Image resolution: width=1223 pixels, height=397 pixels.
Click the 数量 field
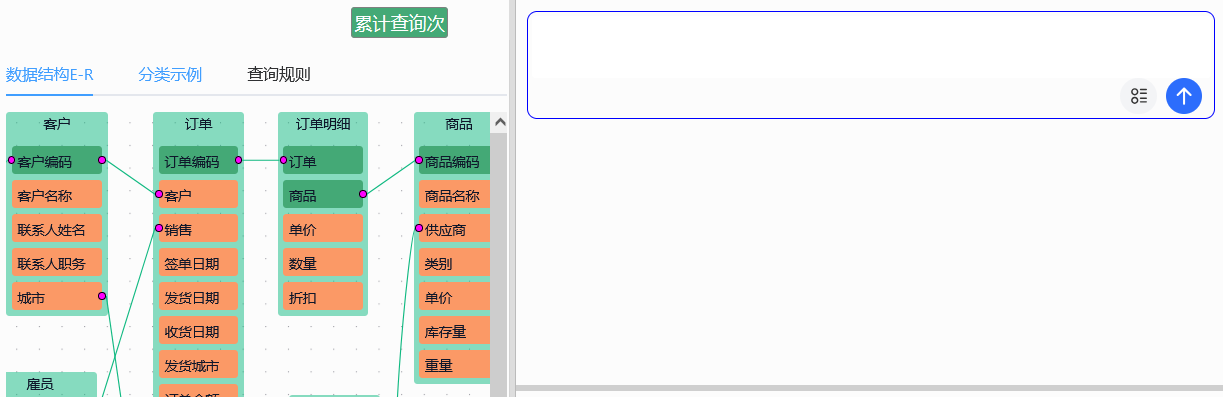pyautogui.click(x=323, y=262)
